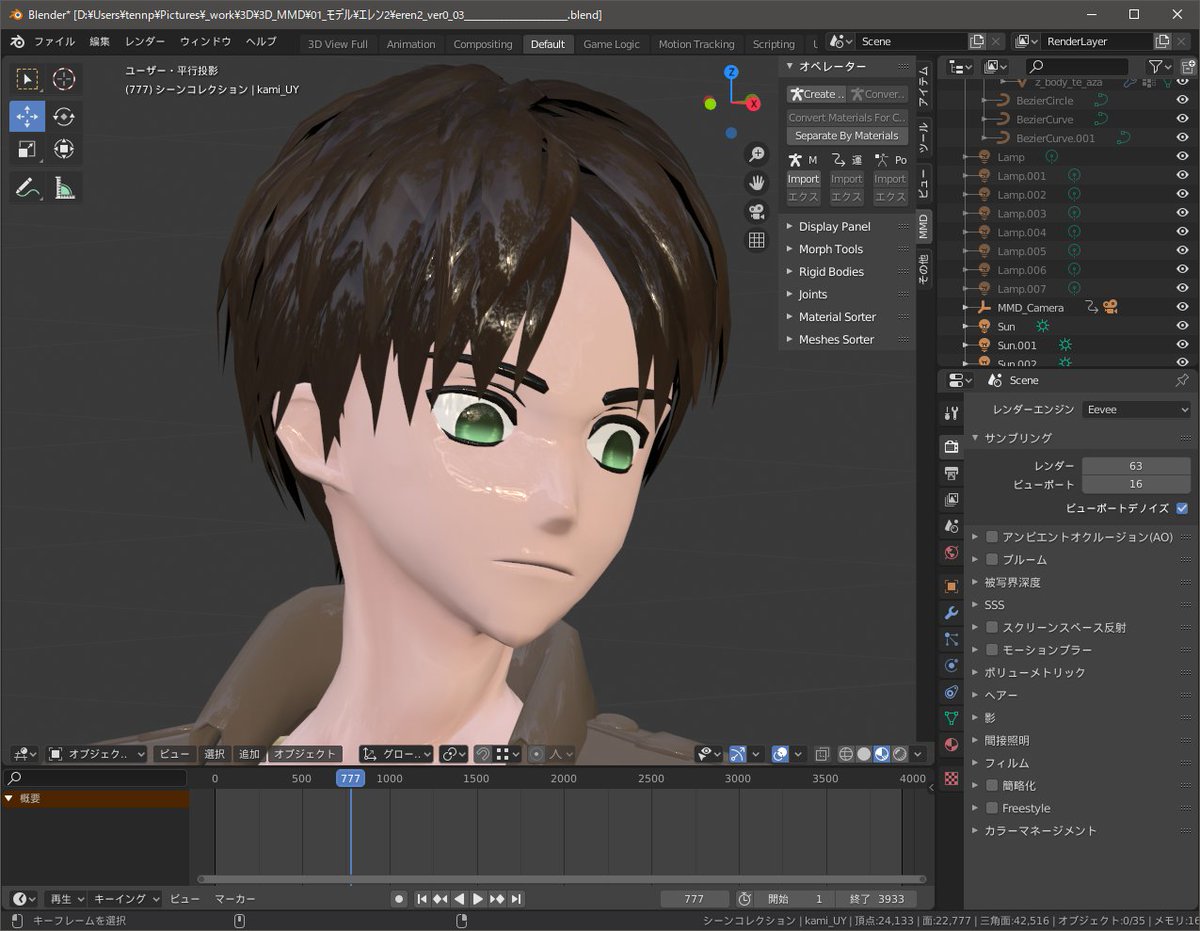This screenshot has width=1200, height=931.
Task: Pick the Rotate tool
Action: 64,116
